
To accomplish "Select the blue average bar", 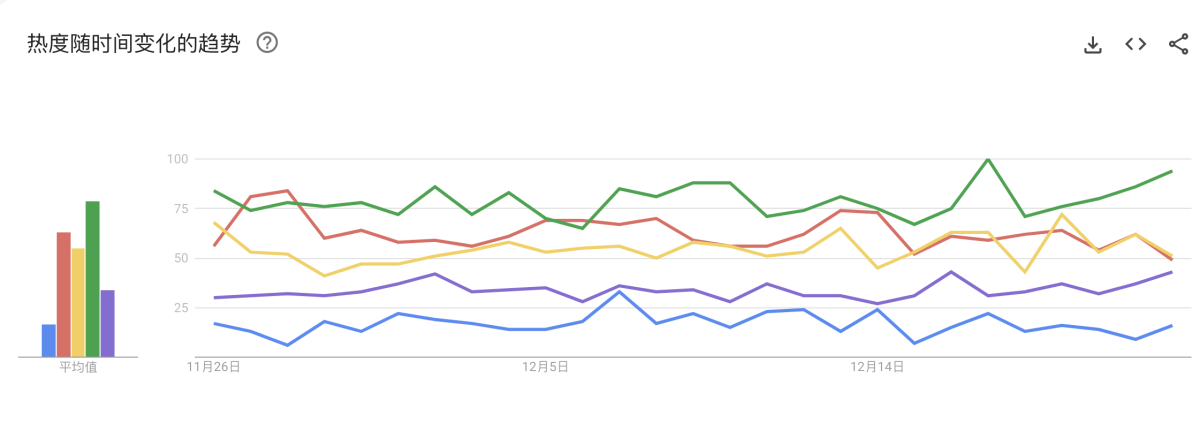I will [48, 340].
